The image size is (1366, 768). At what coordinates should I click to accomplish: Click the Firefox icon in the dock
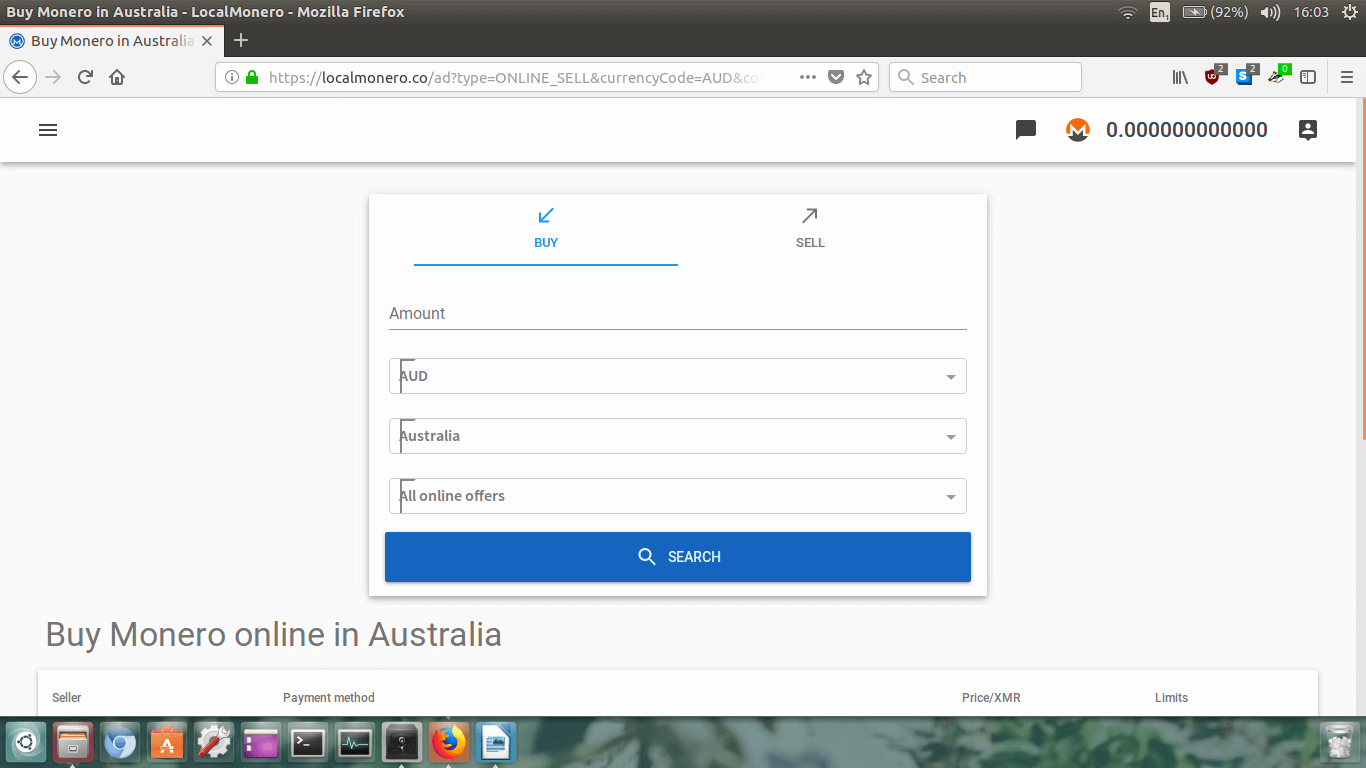[449, 743]
